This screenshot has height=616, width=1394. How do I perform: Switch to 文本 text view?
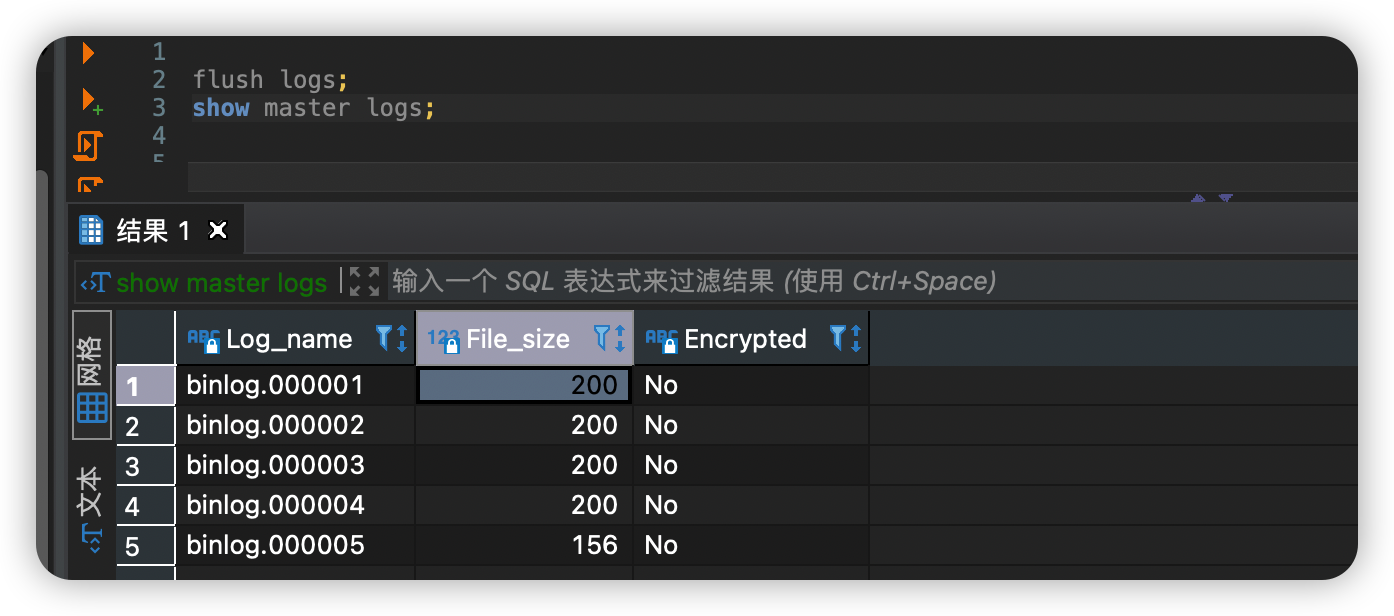coord(91,508)
